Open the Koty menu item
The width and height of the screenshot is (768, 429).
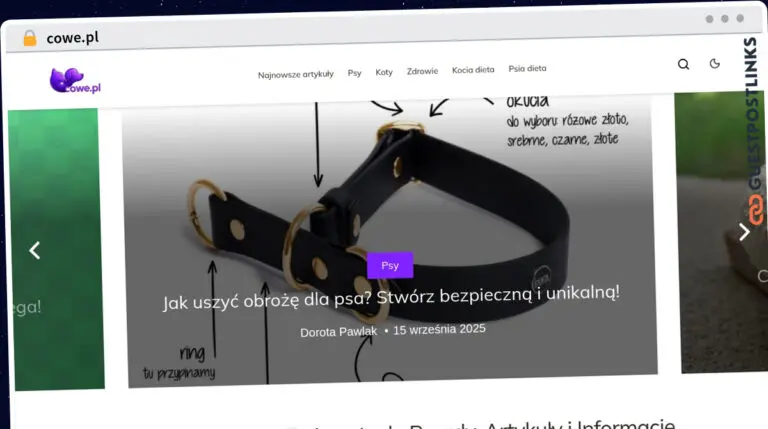(384, 72)
